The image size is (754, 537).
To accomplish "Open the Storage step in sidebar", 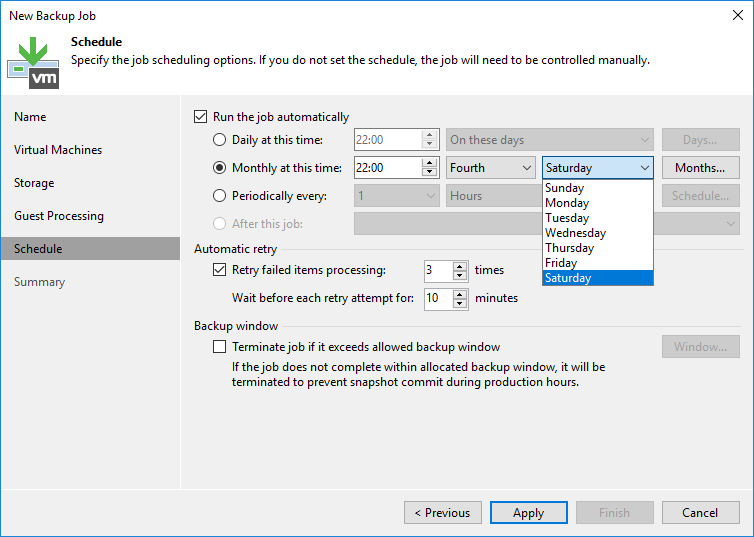I will [x=35, y=183].
